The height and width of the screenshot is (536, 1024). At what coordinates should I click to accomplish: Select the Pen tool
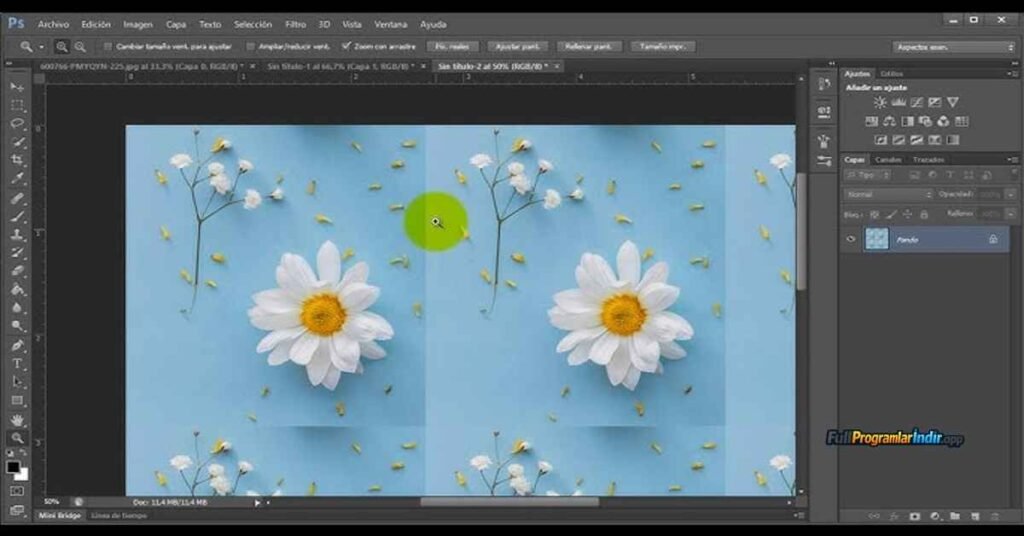tap(17, 345)
